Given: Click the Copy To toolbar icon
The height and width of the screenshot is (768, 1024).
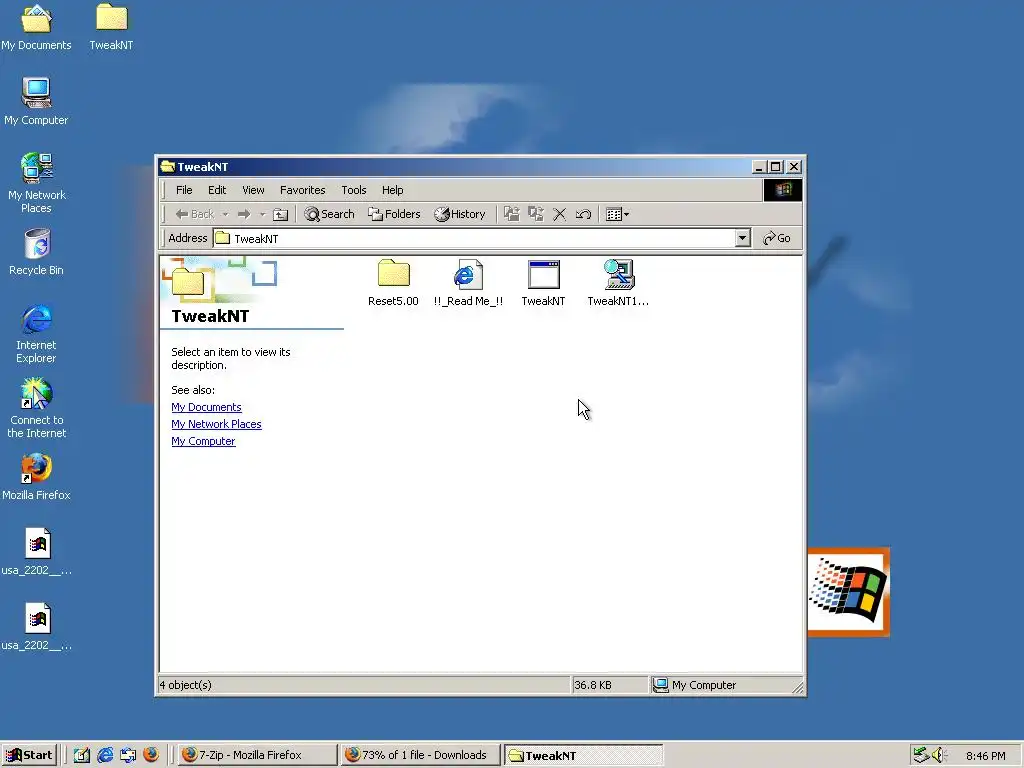Looking at the screenshot, I should pyautogui.click(x=536, y=214).
